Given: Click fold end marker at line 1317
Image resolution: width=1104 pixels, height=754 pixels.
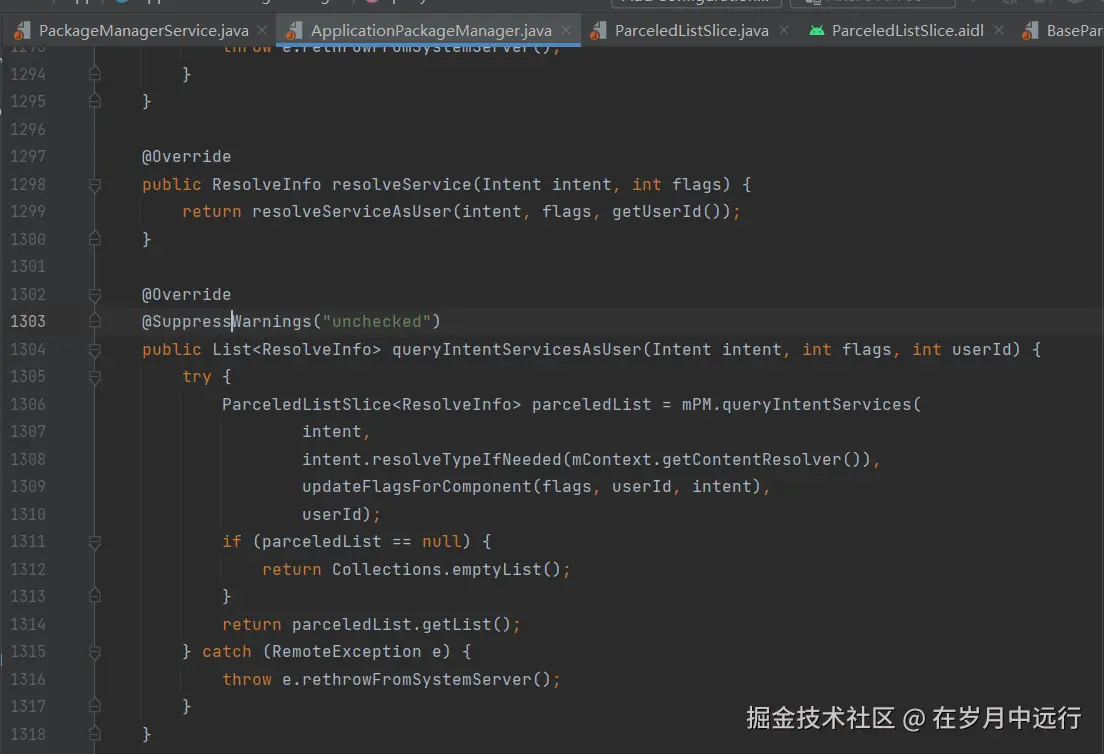Looking at the screenshot, I should pyautogui.click(x=95, y=706).
